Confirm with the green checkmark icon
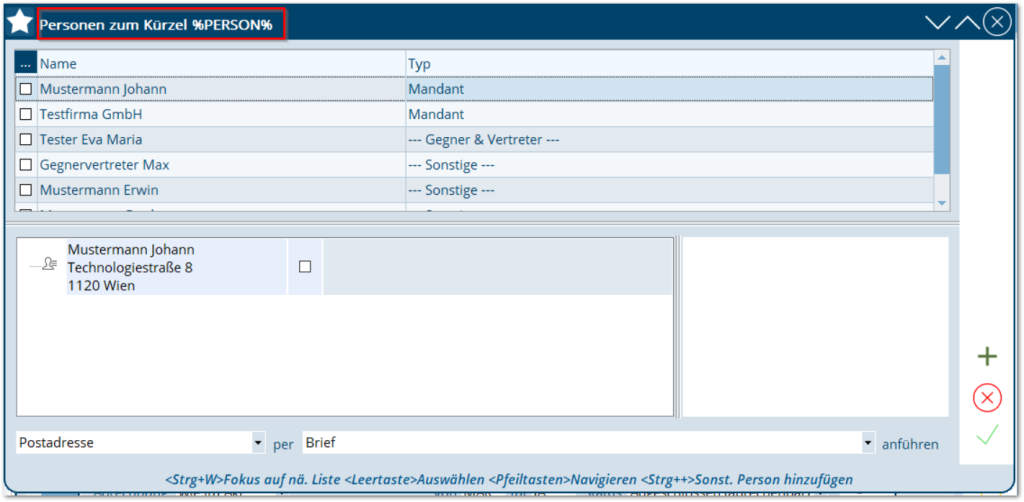This screenshot has width=1024, height=502. coord(987,435)
